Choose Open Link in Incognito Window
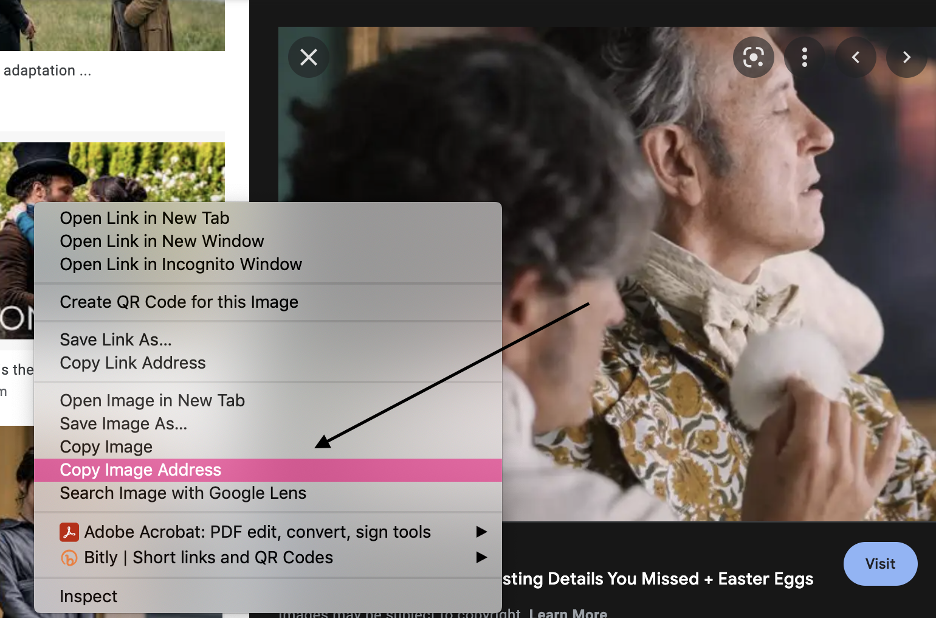The image size is (936, 618). pyautogui.click(x=181, y=264)
